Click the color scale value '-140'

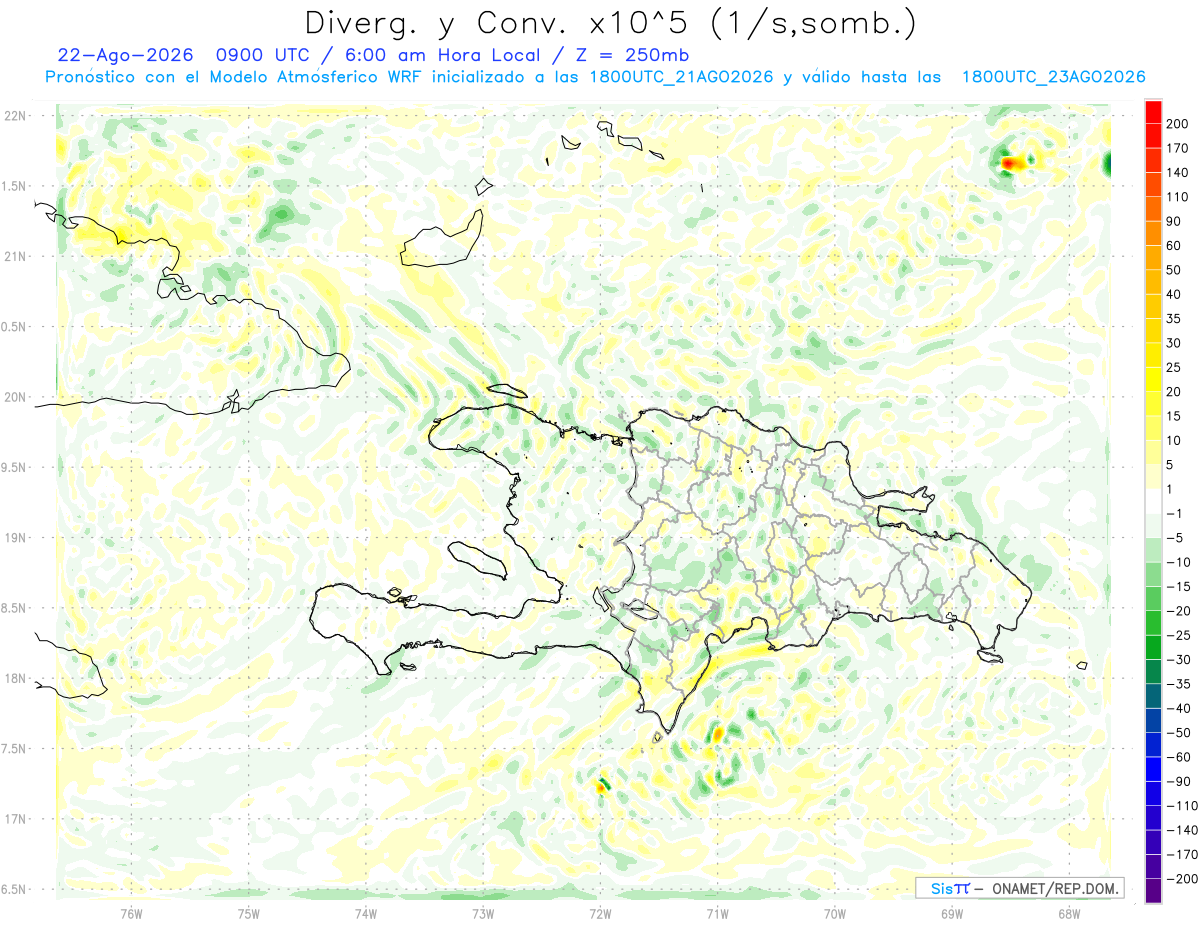pyautogui.click(x=1182, y=830)
